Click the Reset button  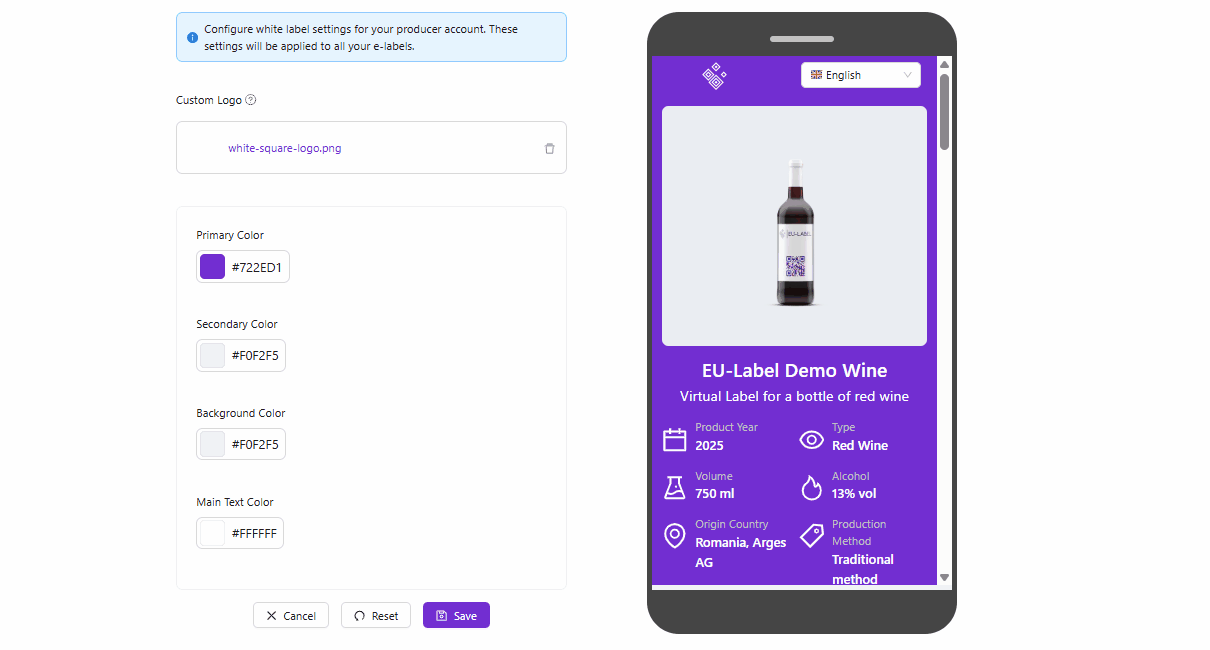pos(375,615)
